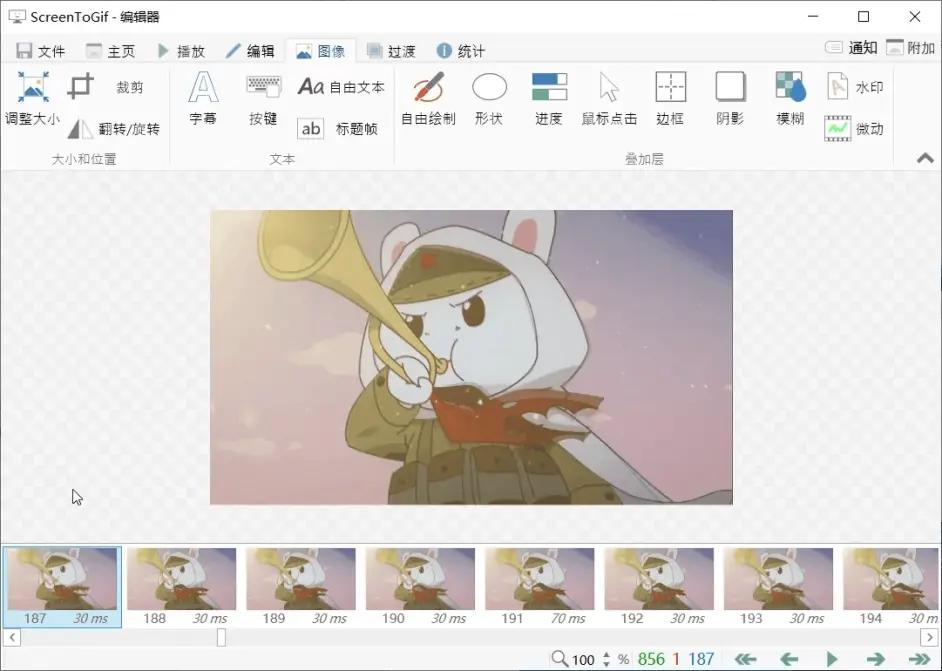Image resolution: width=942 pixels, height=671 pixels.
Task: Open the 附加 extras button
Action: click(x=910, y=48)
